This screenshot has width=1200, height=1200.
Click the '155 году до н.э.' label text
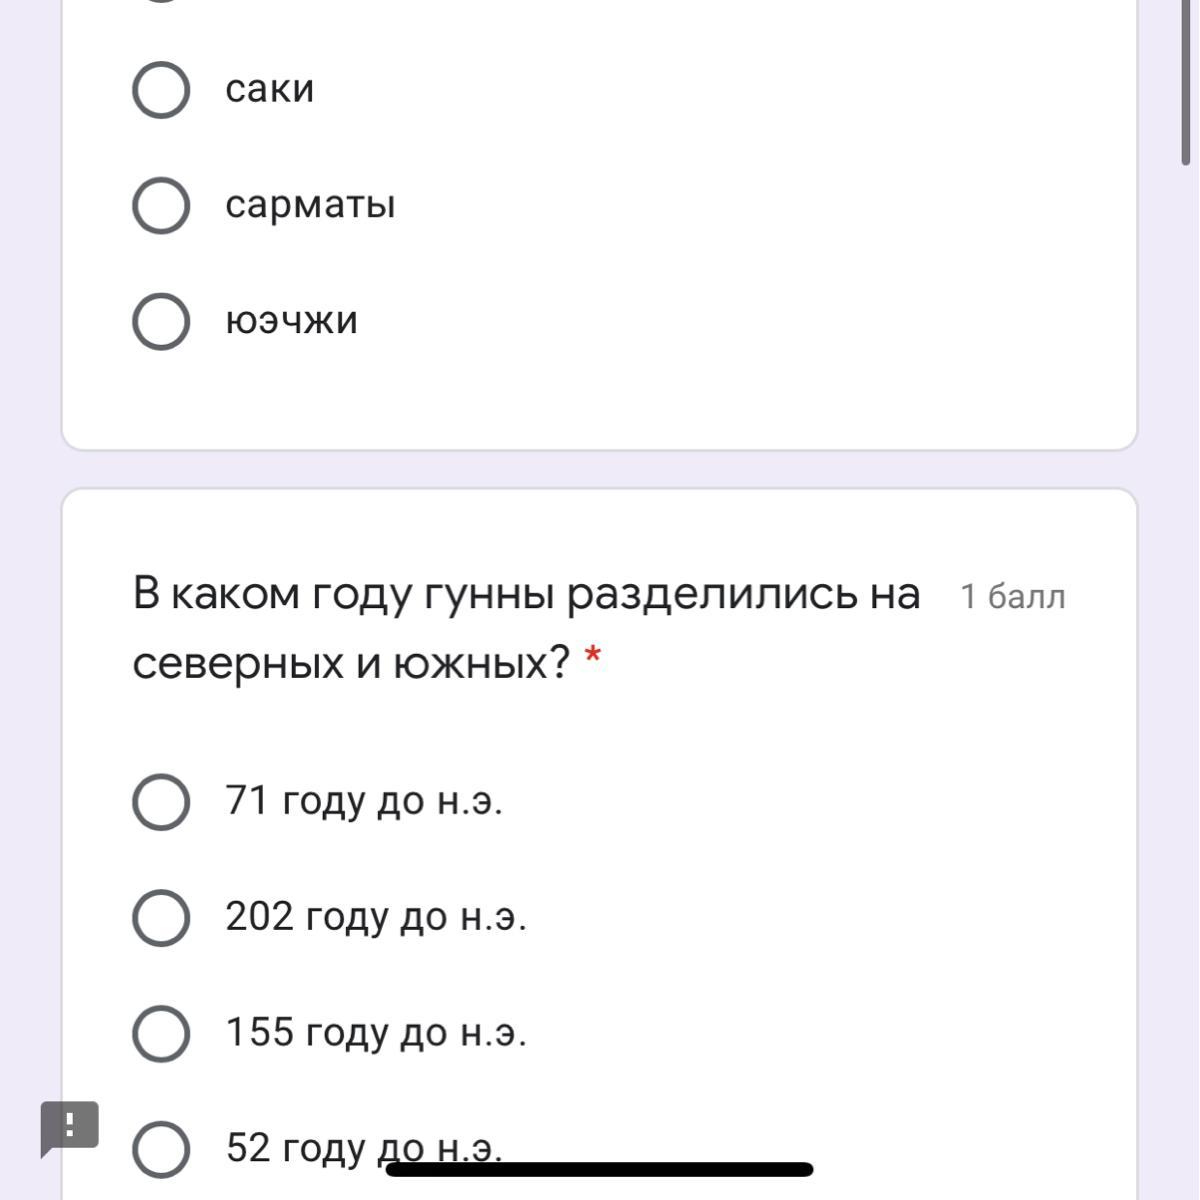pos(376,1032)
